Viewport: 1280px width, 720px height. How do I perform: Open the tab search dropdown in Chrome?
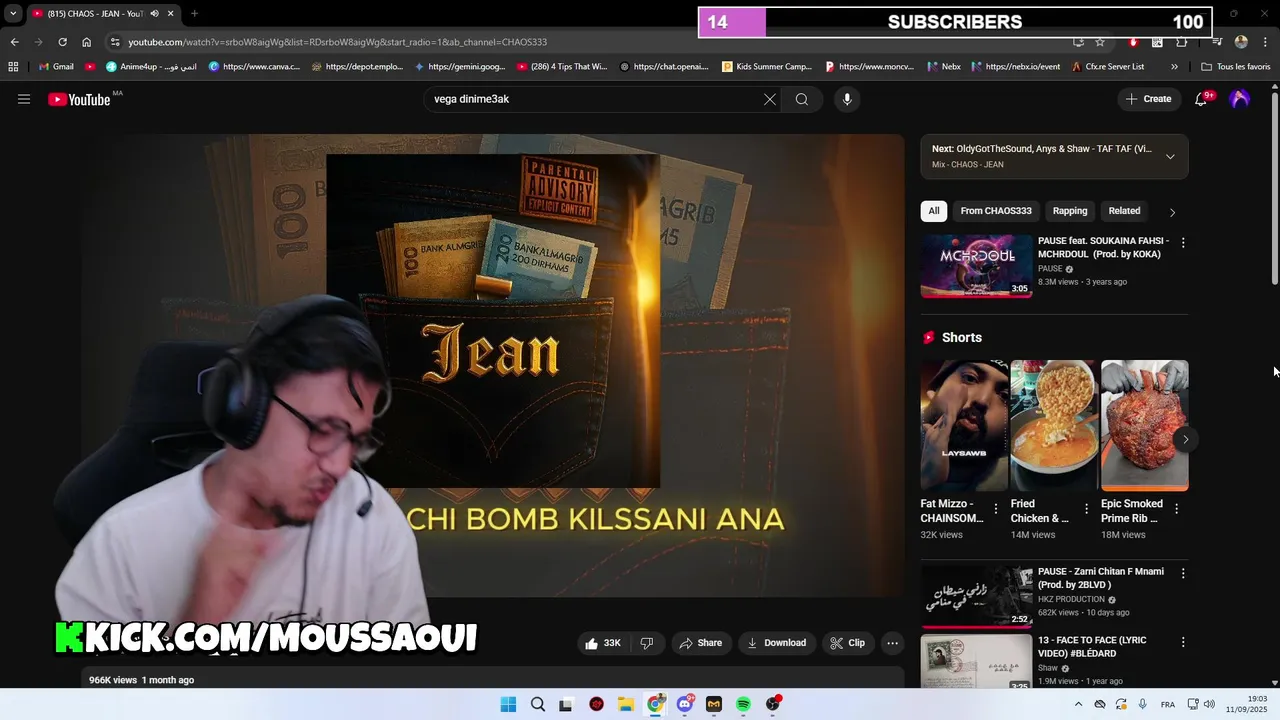pos(13,13)
